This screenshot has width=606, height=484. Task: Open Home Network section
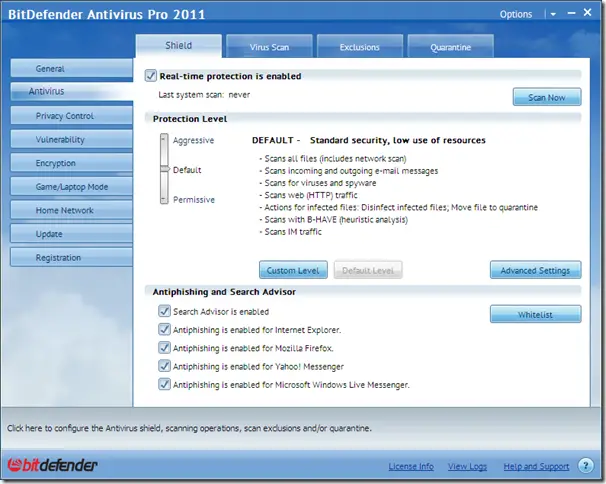(71, 210)
